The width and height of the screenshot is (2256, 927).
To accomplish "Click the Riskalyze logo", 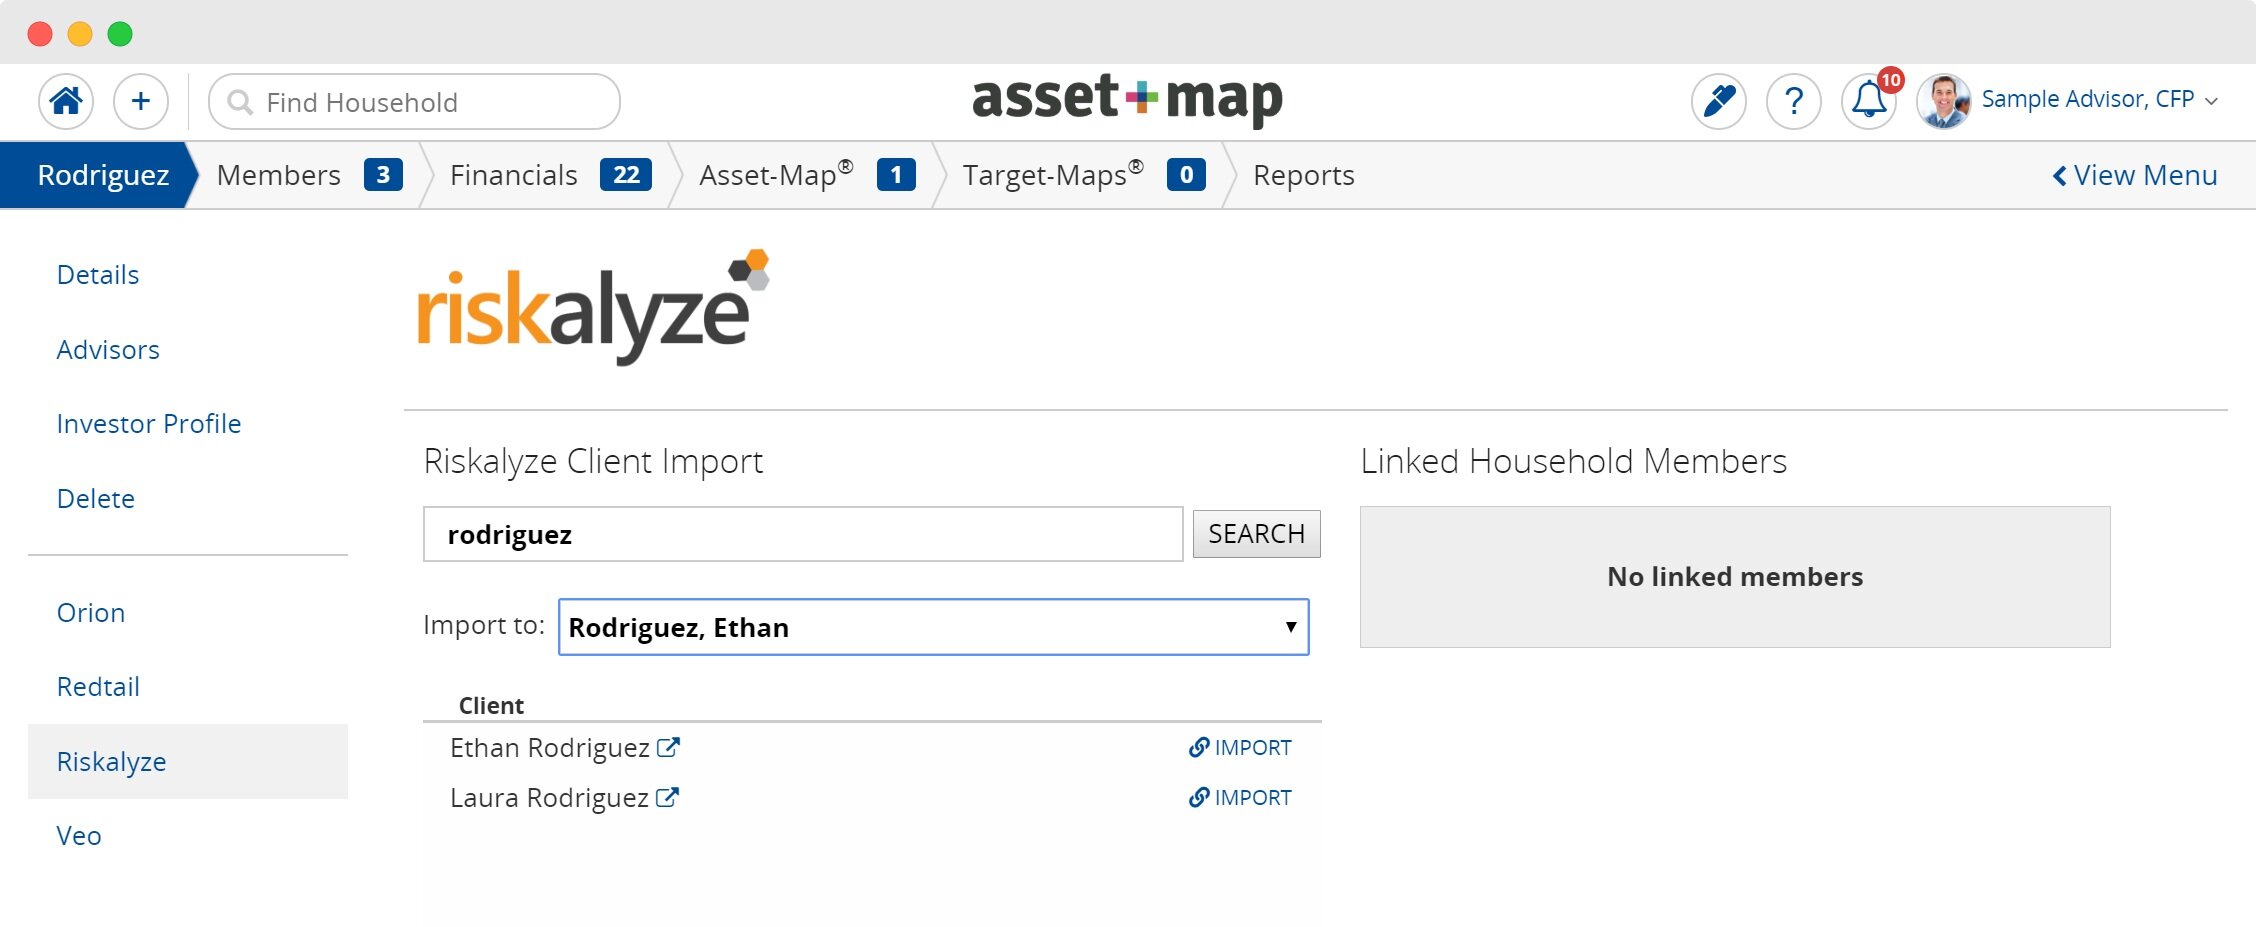I will 594,307.
